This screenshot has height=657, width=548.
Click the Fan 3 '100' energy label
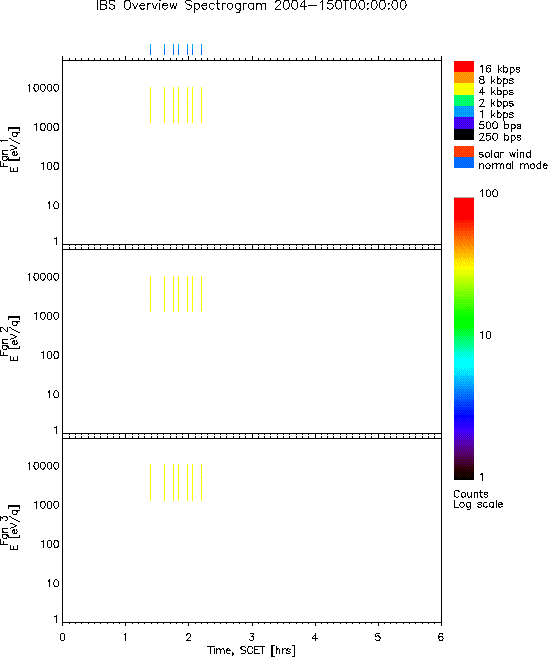click(50, 544)
